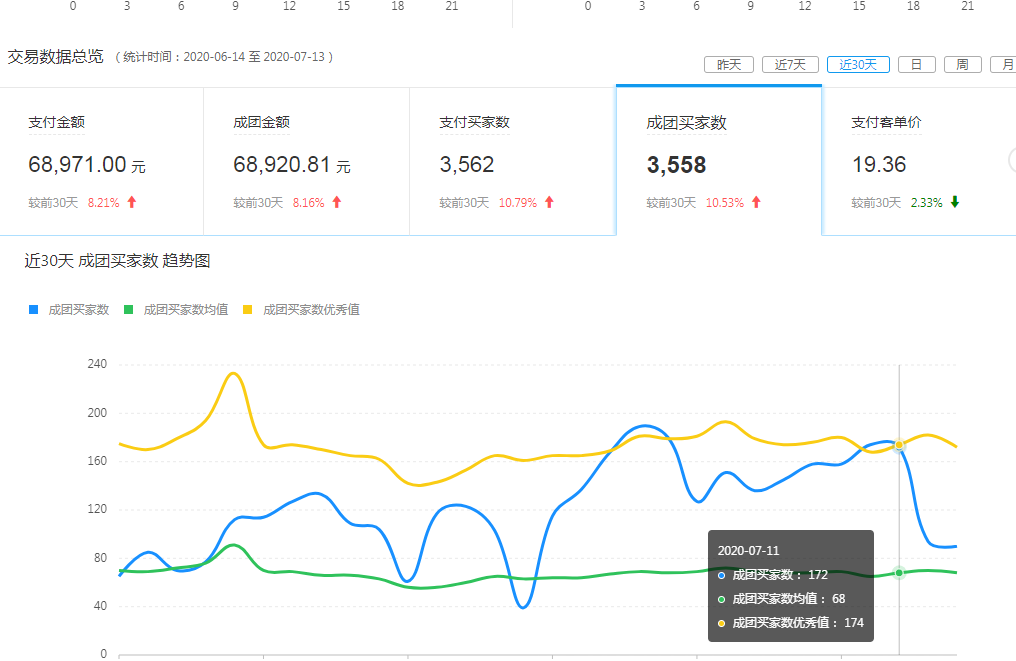
Task: Click the 昨天 date range button
Action: coord(728,65)
